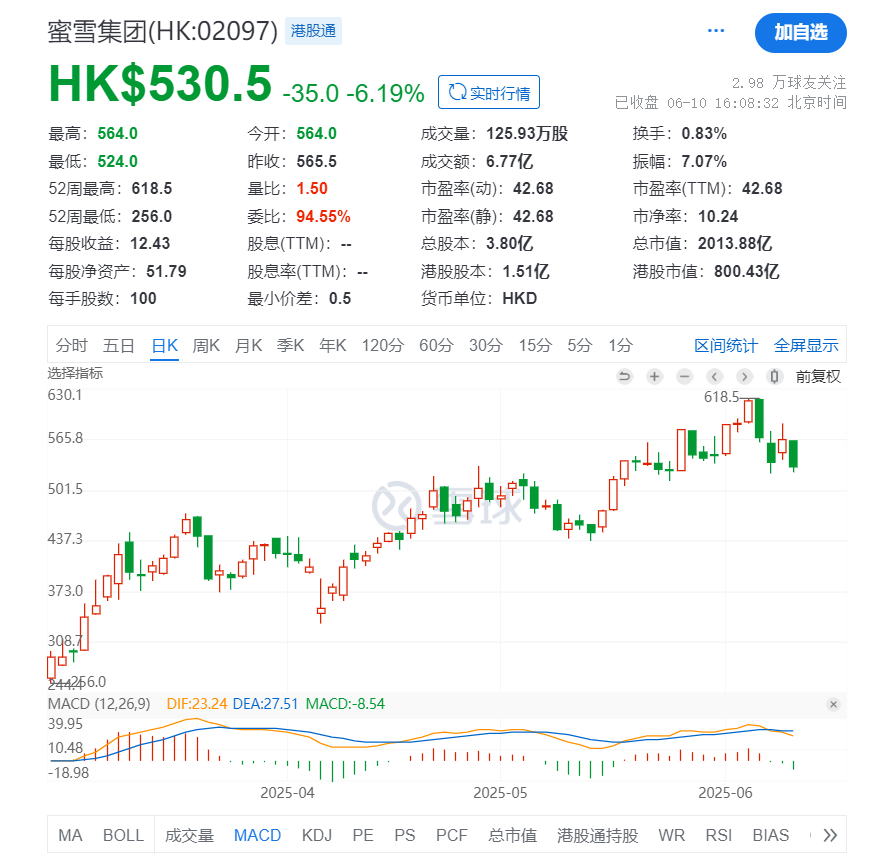The height and width of the screenshot is (862, 889).
Task: Click the 52周最高 618.5 value
Action: click(151, 189)
